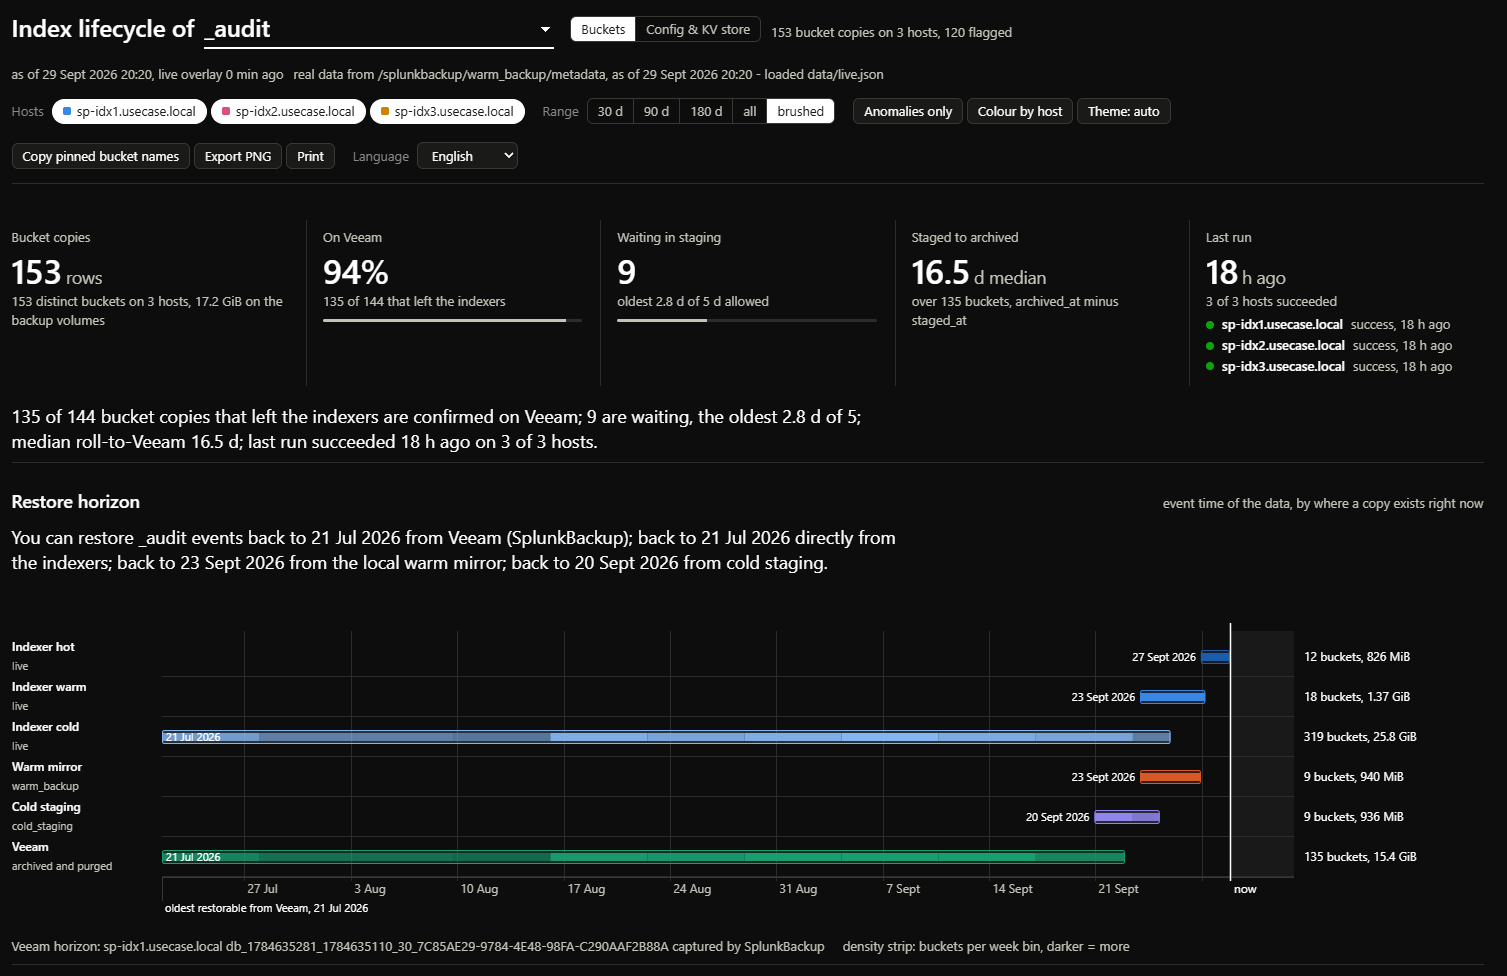Click the '20 Sept 2026' bar label

(1057, 817)
